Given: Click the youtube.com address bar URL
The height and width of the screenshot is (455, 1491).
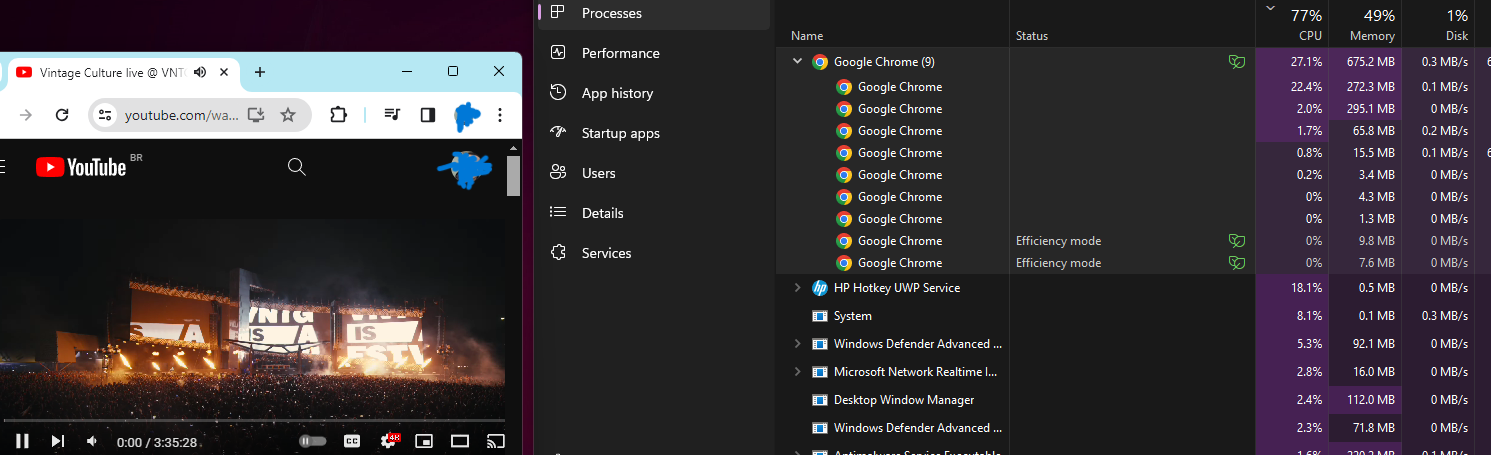Looking at the screenshot, I should (x=181, y=115).
